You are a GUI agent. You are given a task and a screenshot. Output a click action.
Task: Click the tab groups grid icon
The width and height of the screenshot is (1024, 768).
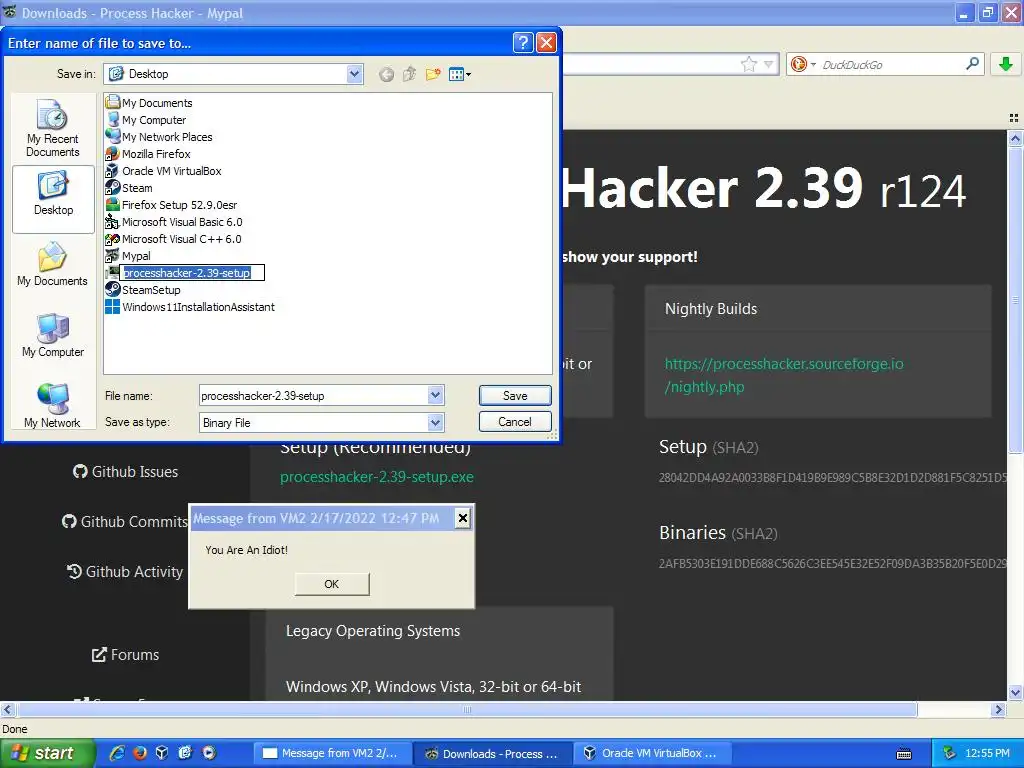(x=1014, y=118)
